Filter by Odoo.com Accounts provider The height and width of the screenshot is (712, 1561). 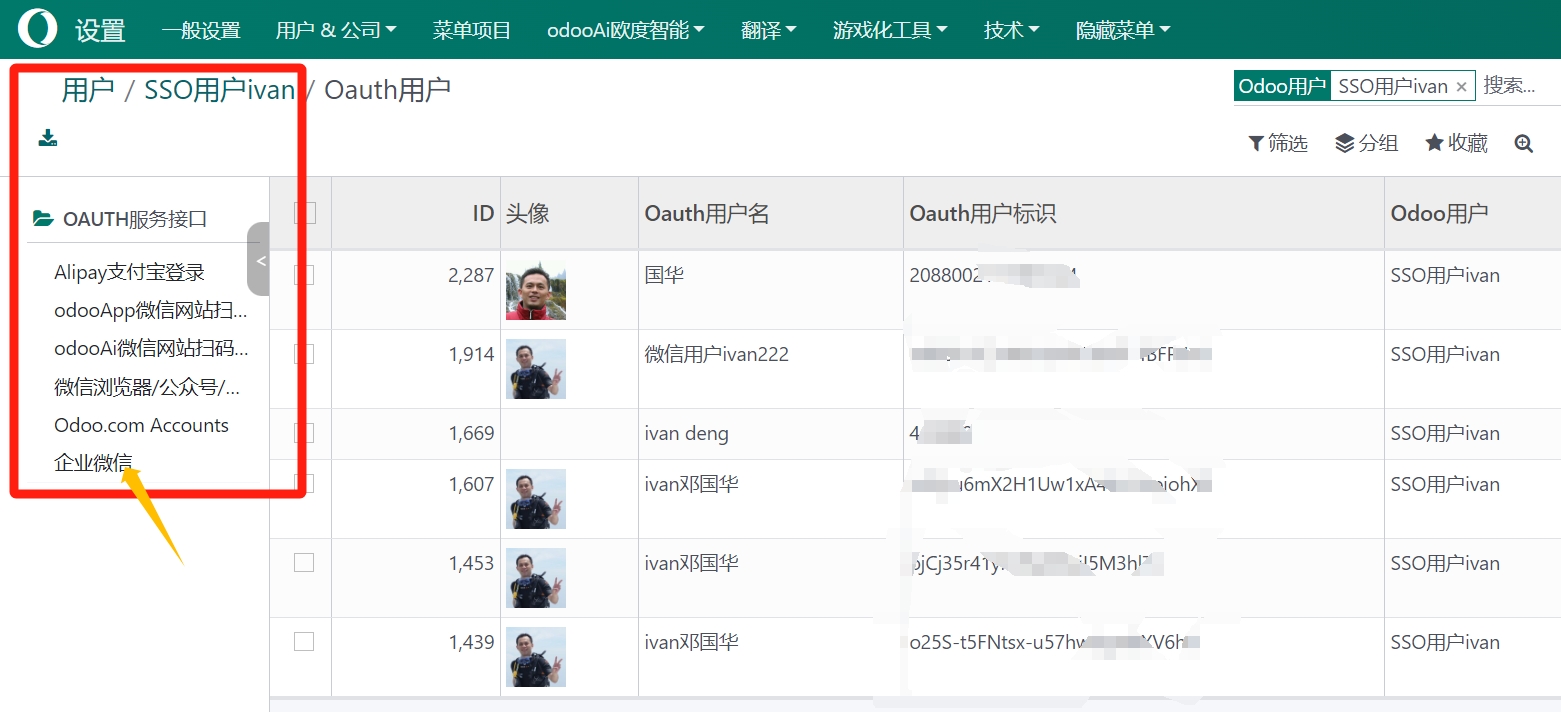tap(141, 425)
